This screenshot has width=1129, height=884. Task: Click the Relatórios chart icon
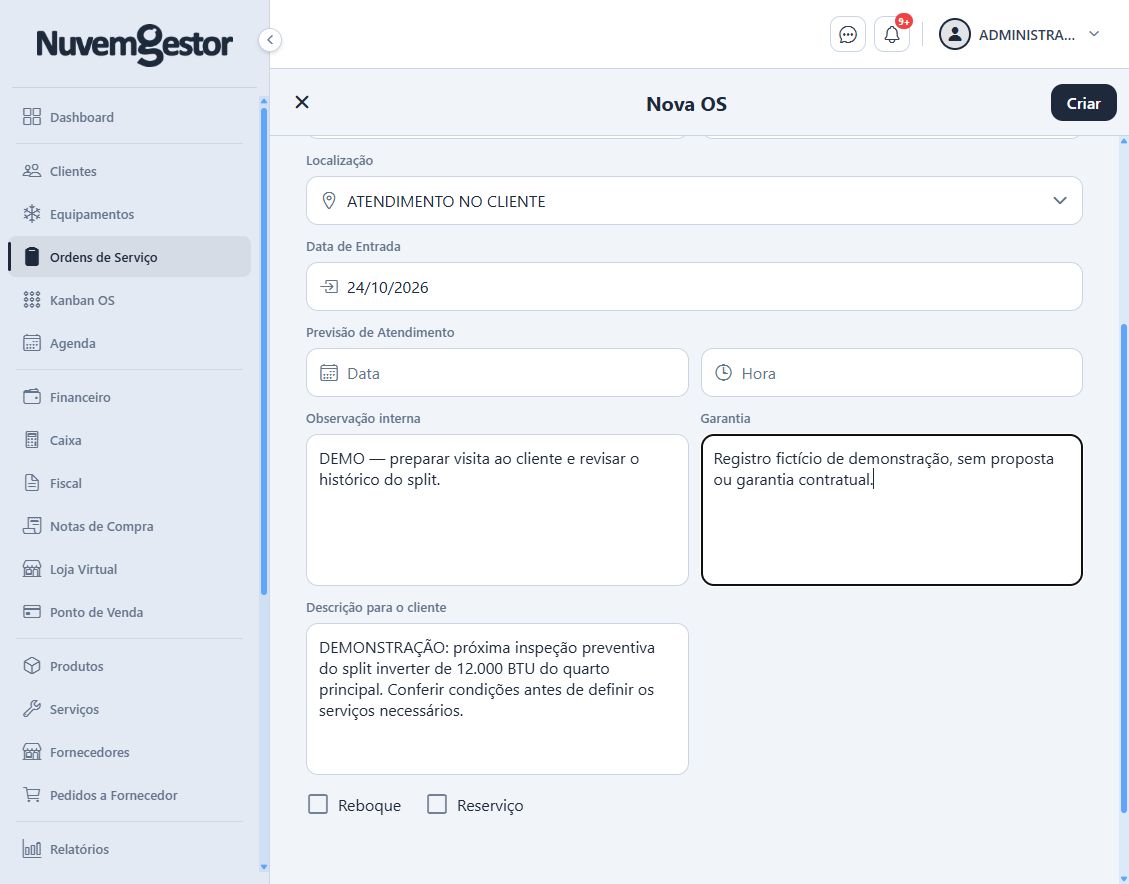point(32,849)
